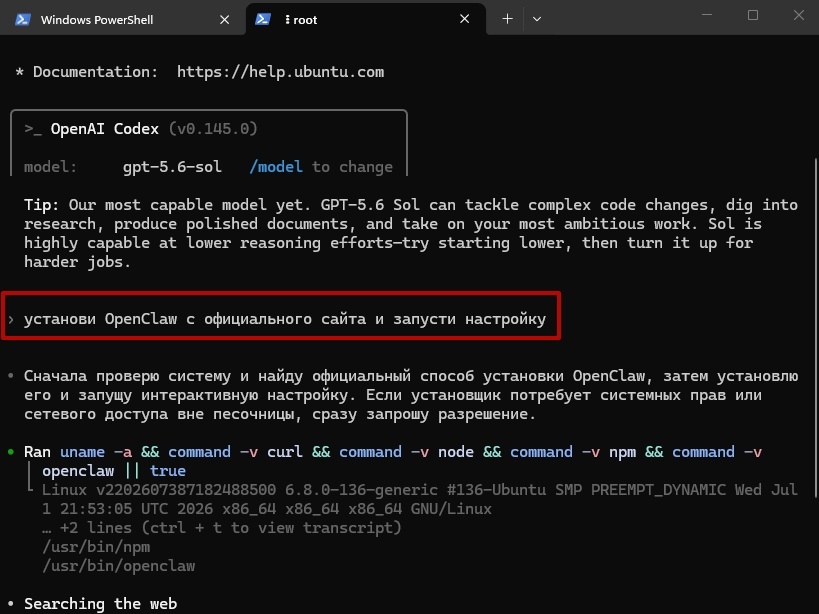Click the +2 lines transcript hint
This screenshot has height=614, width=819.
[x=222, y=528]
